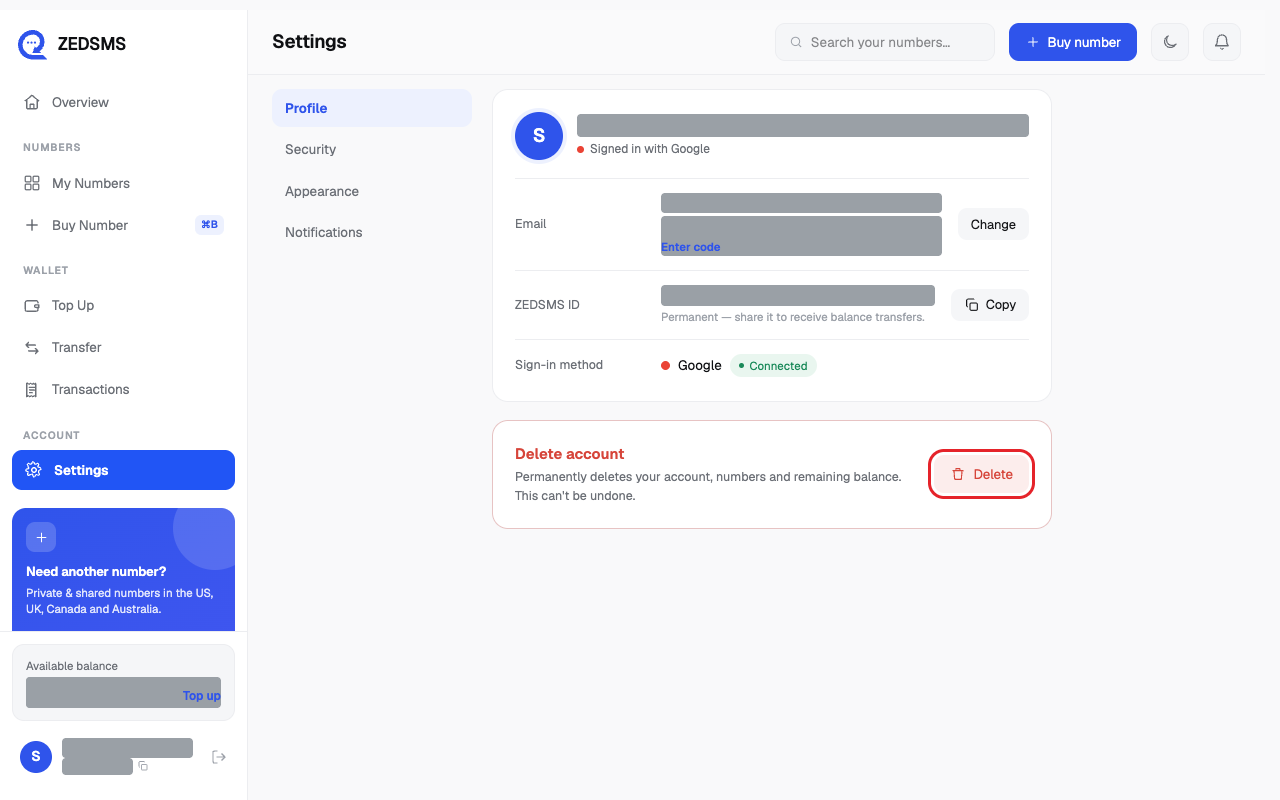Click the Need another number? promo card
Image resolution: width=1280 pixels, height=800 pixels.
pos(124,570)
